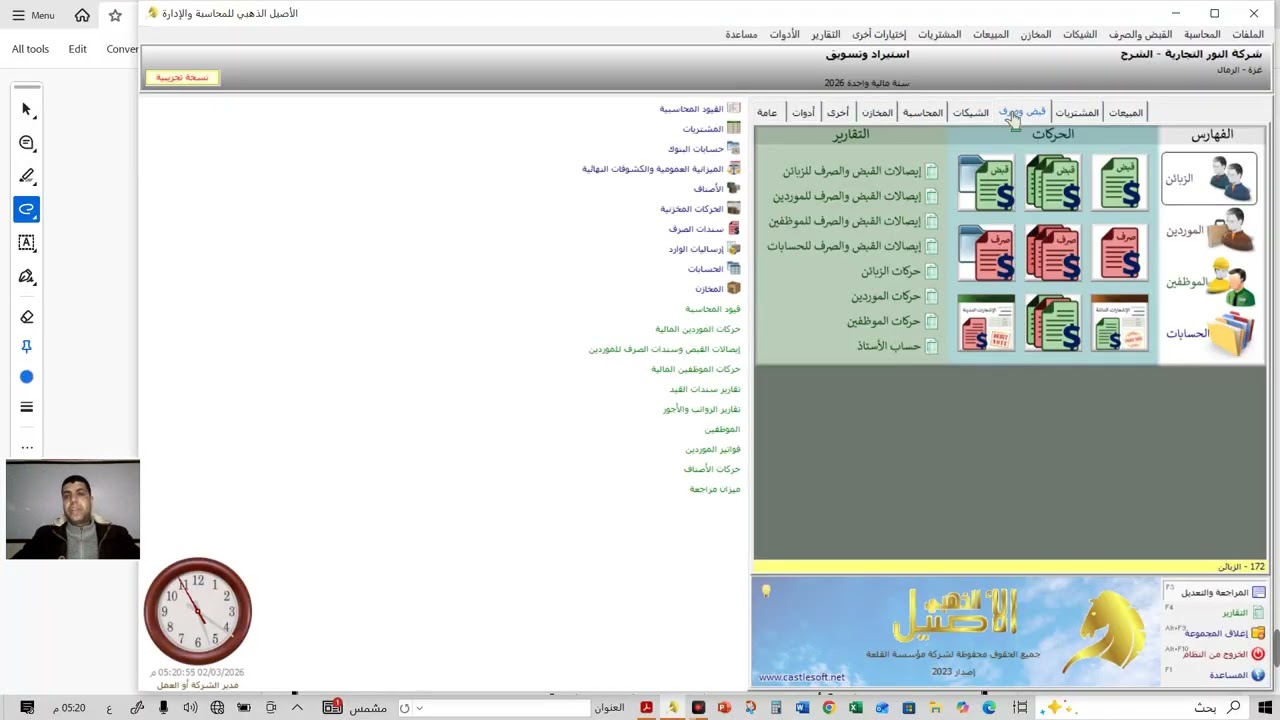
Task: Select the zoom magnifier tool in left sidebar
Action: [27, 143]
